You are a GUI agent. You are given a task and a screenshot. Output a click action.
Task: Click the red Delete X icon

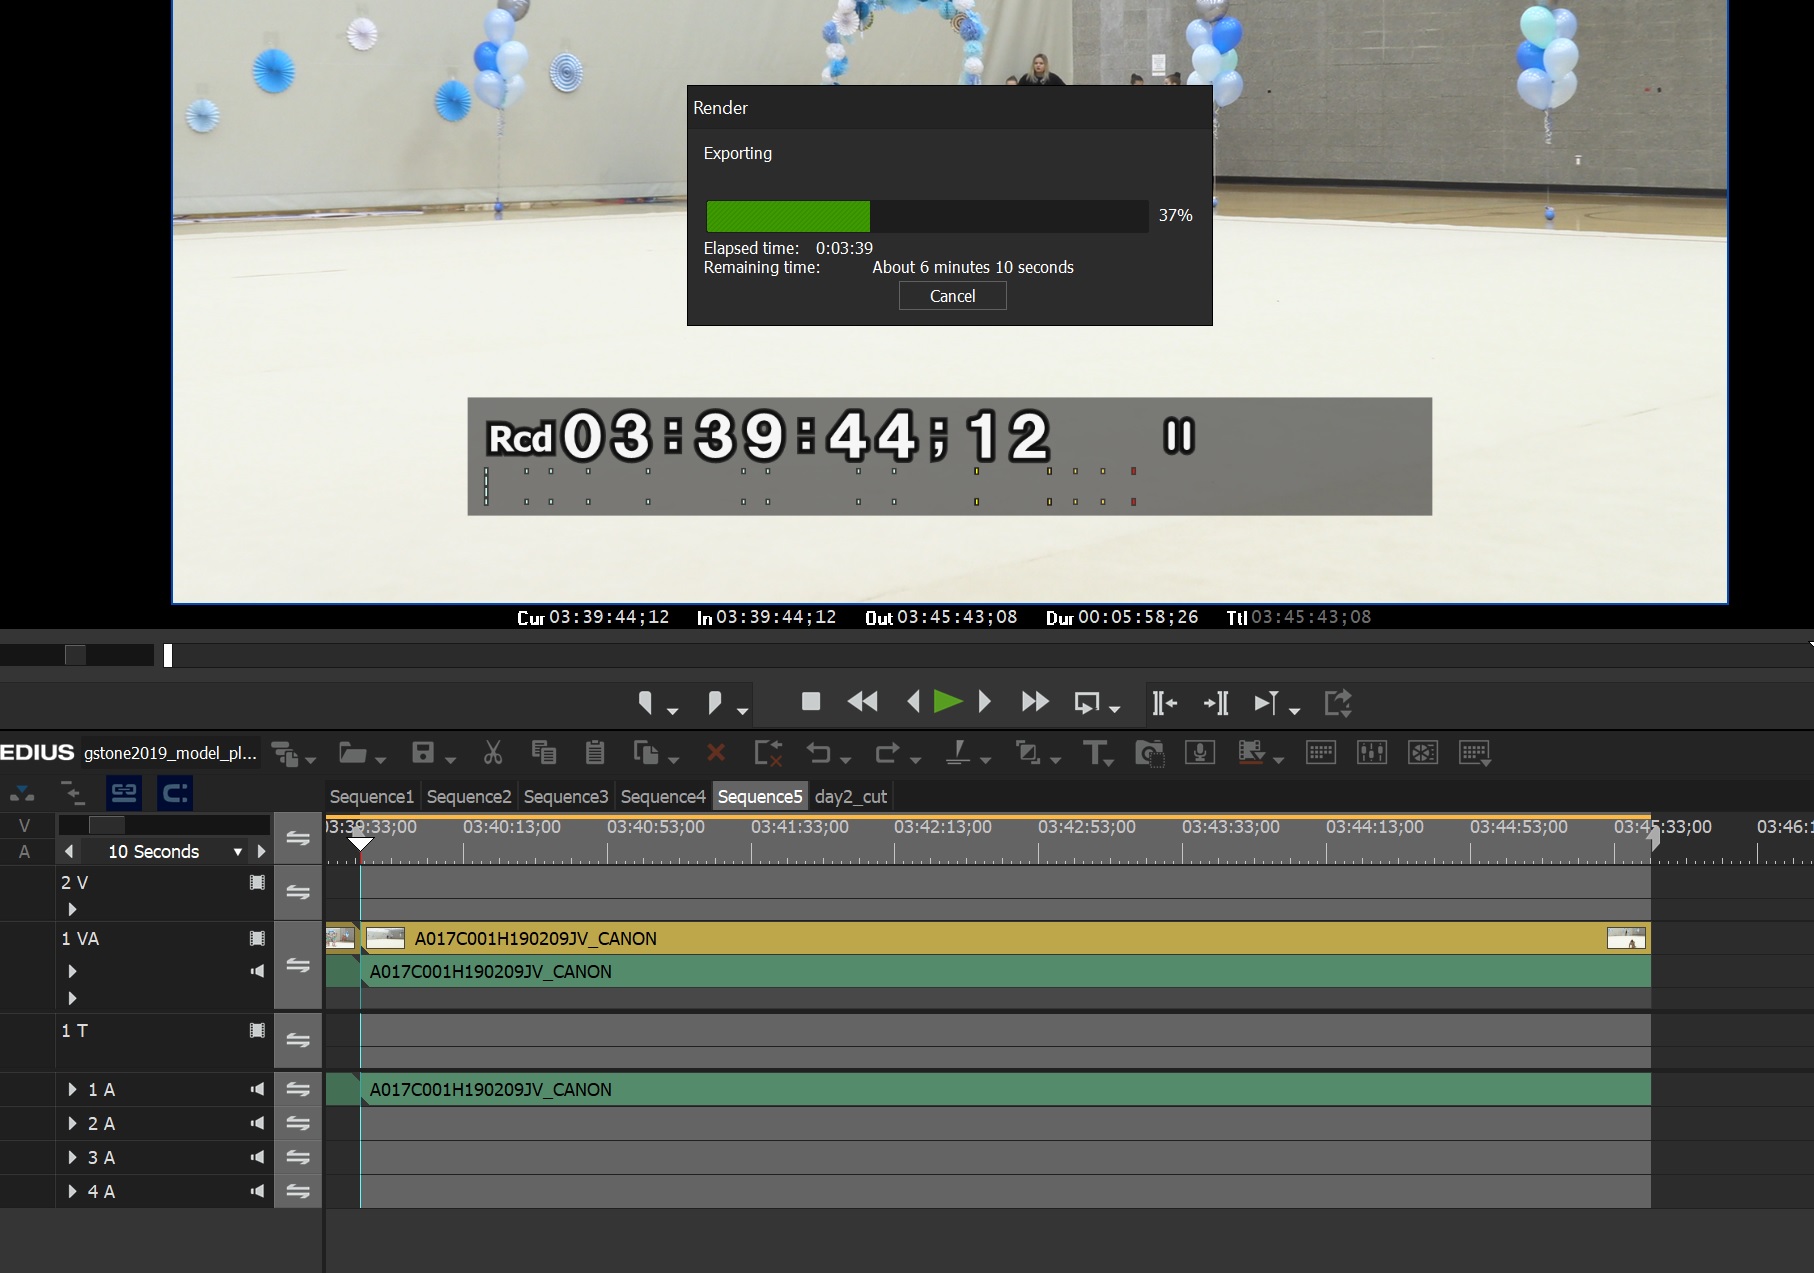pyautogui.click(x=716, y=753)
